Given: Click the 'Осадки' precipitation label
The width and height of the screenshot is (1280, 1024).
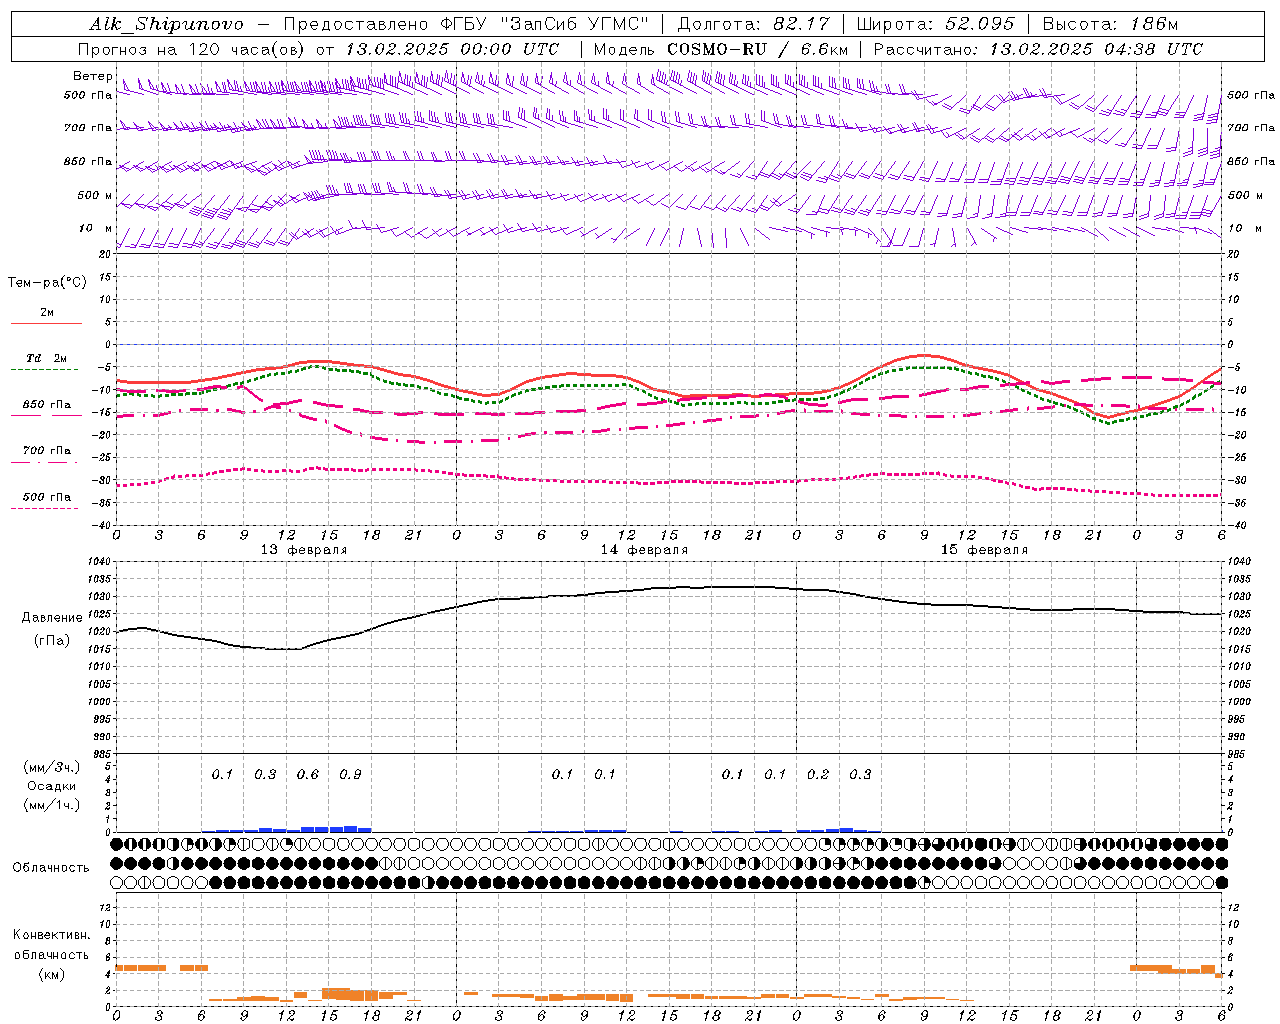Looking at the screenshot, I should tap(52, 786).
